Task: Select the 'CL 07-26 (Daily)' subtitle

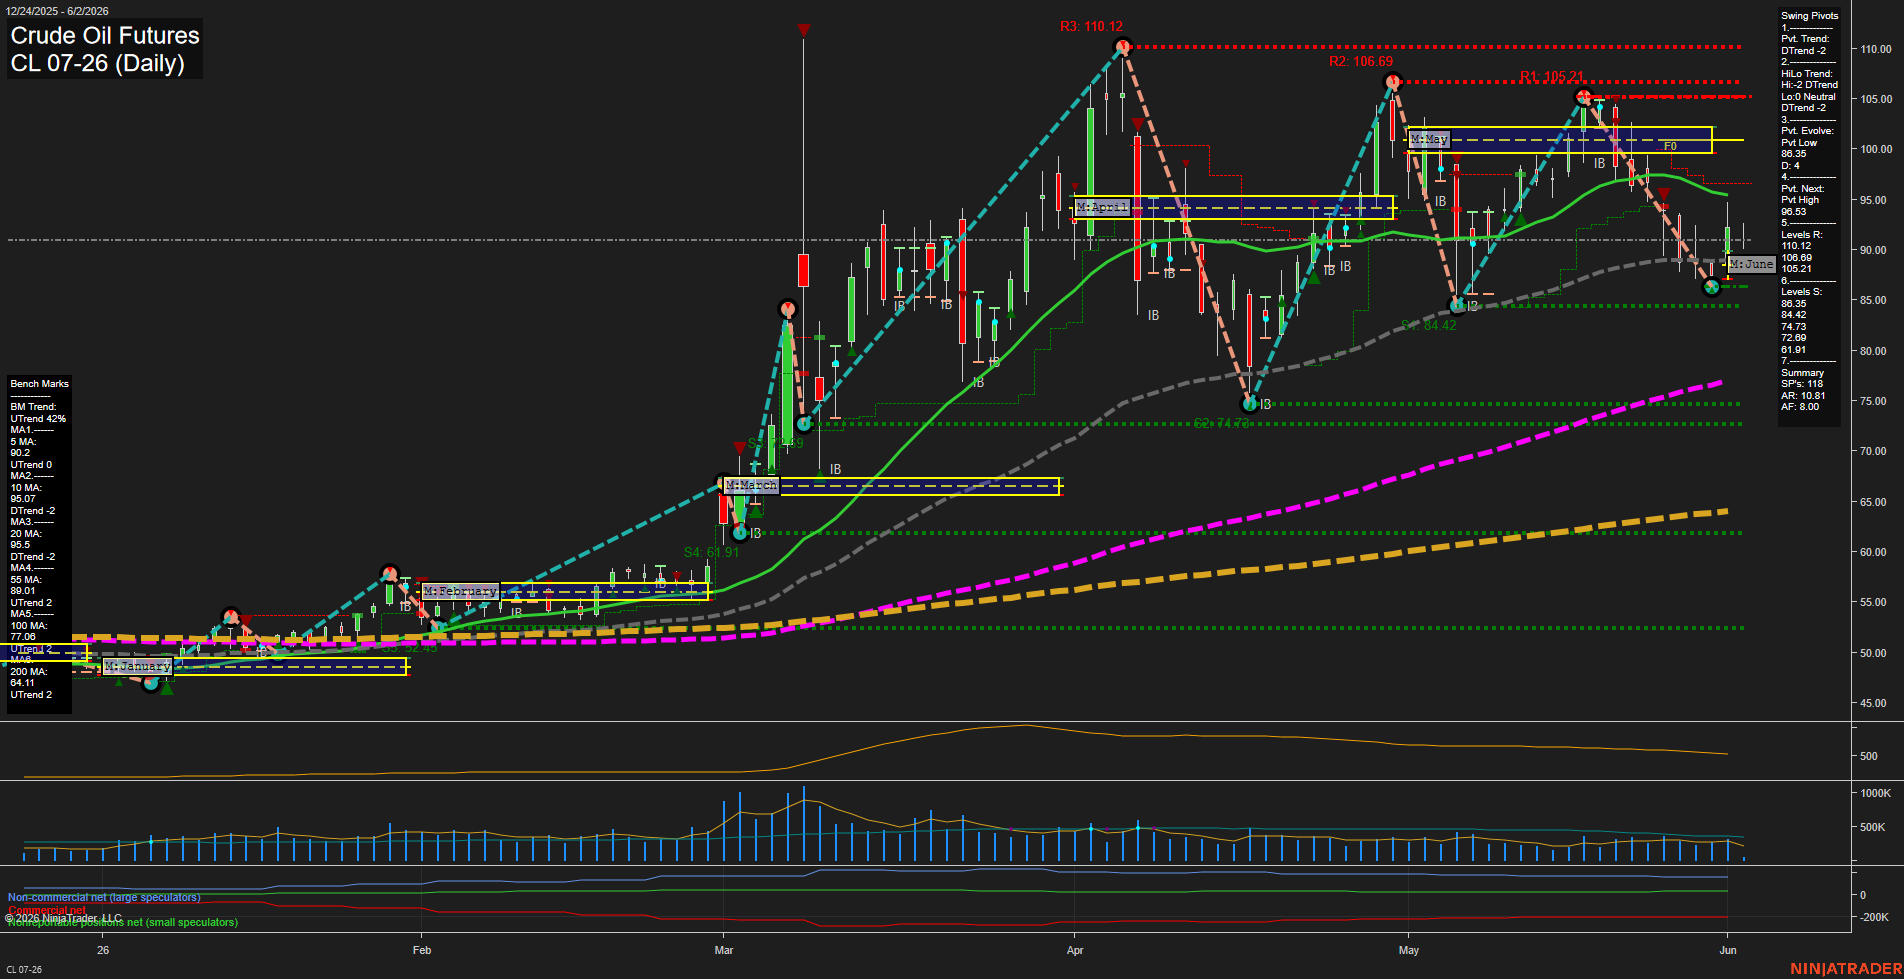Action: point(97,63)
